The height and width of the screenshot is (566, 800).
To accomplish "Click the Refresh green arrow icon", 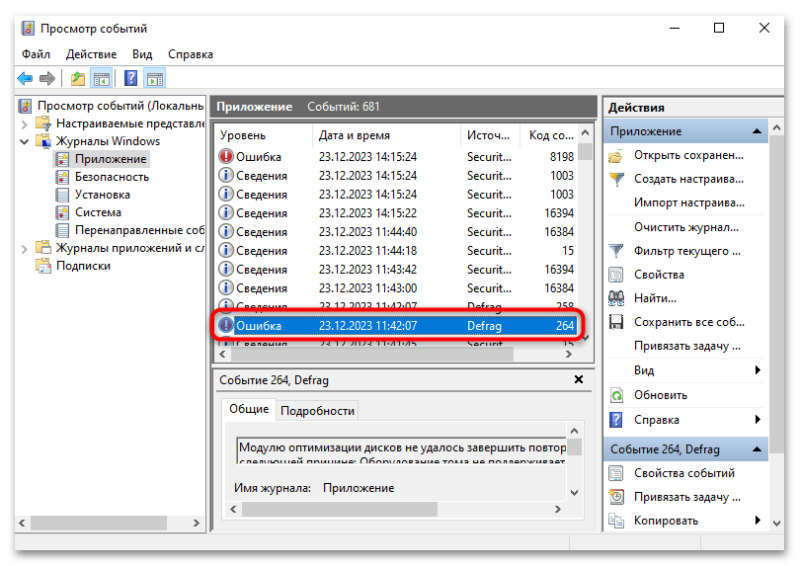I will (x=616, y=395).
